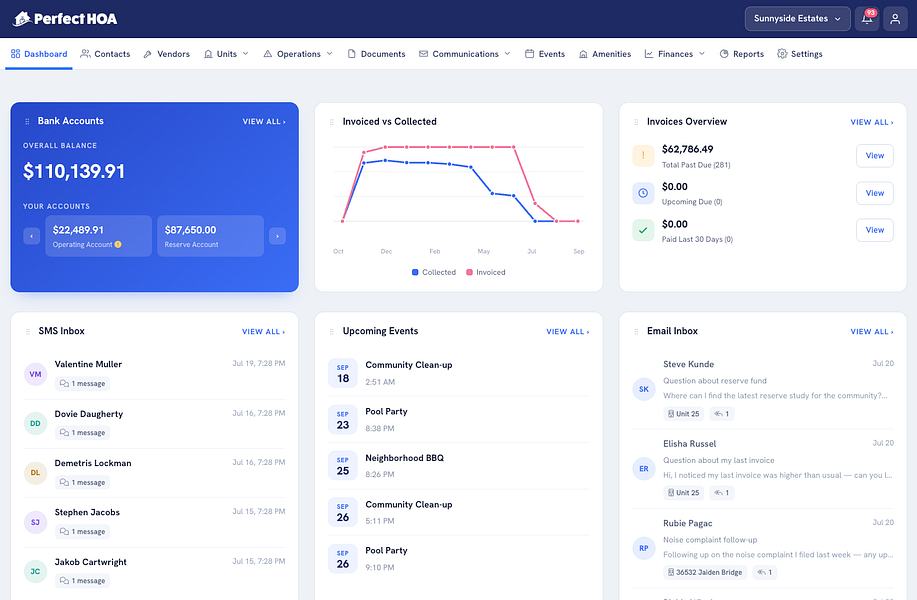Expand the Operations menu
Screen dimensions: 917x600
click(x=298, y=54)
